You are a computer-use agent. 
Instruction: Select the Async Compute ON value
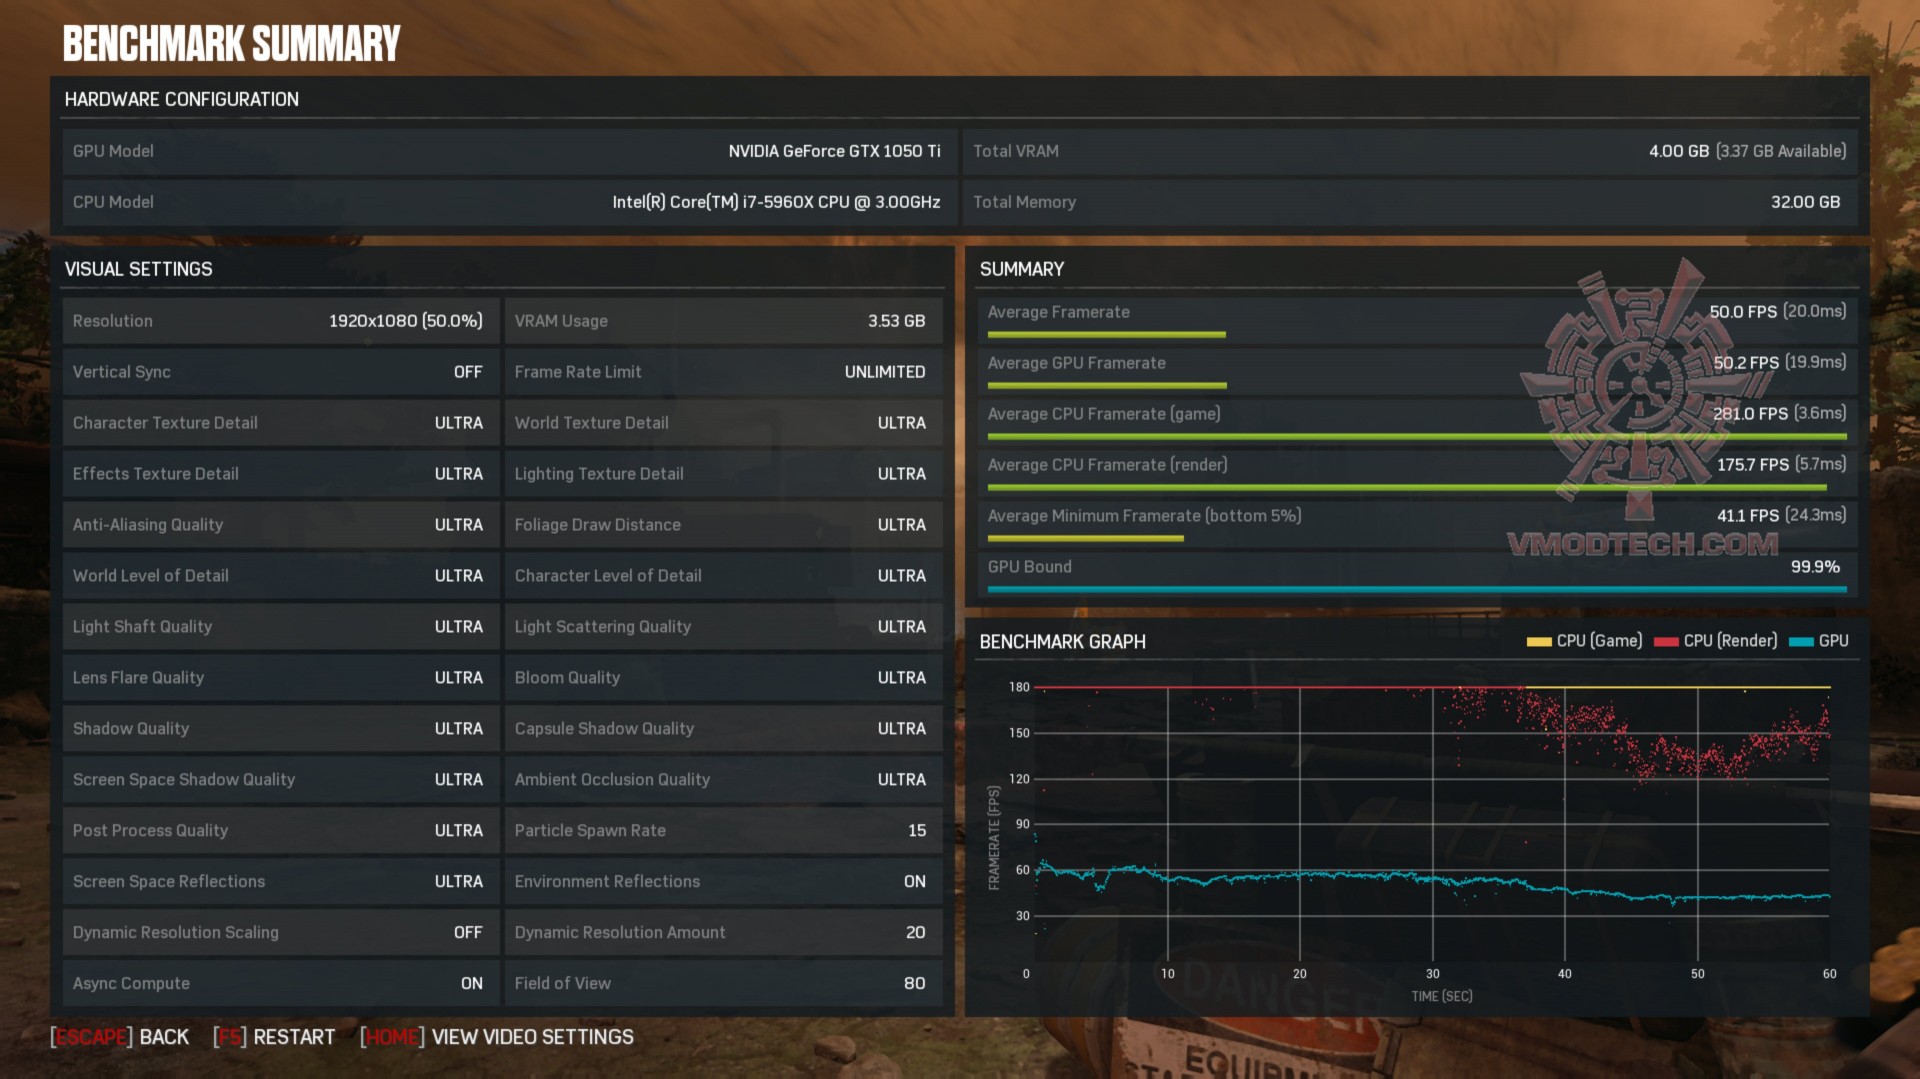click(472, 984)
